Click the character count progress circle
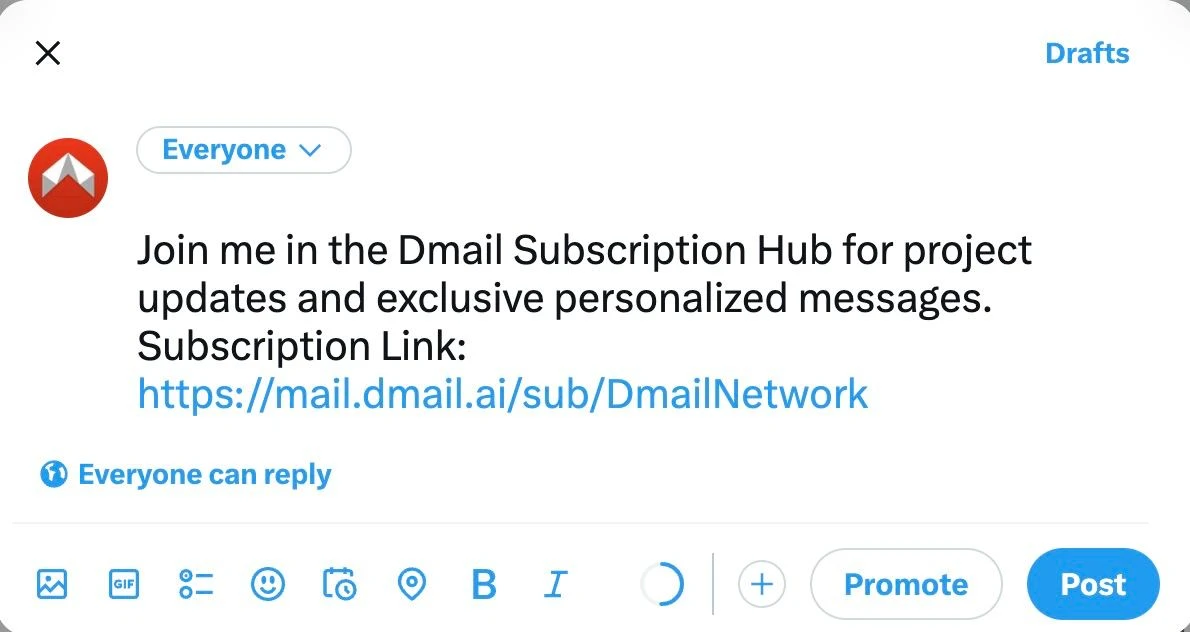This screenshot has height=632, width=1190. click(661, 584)
